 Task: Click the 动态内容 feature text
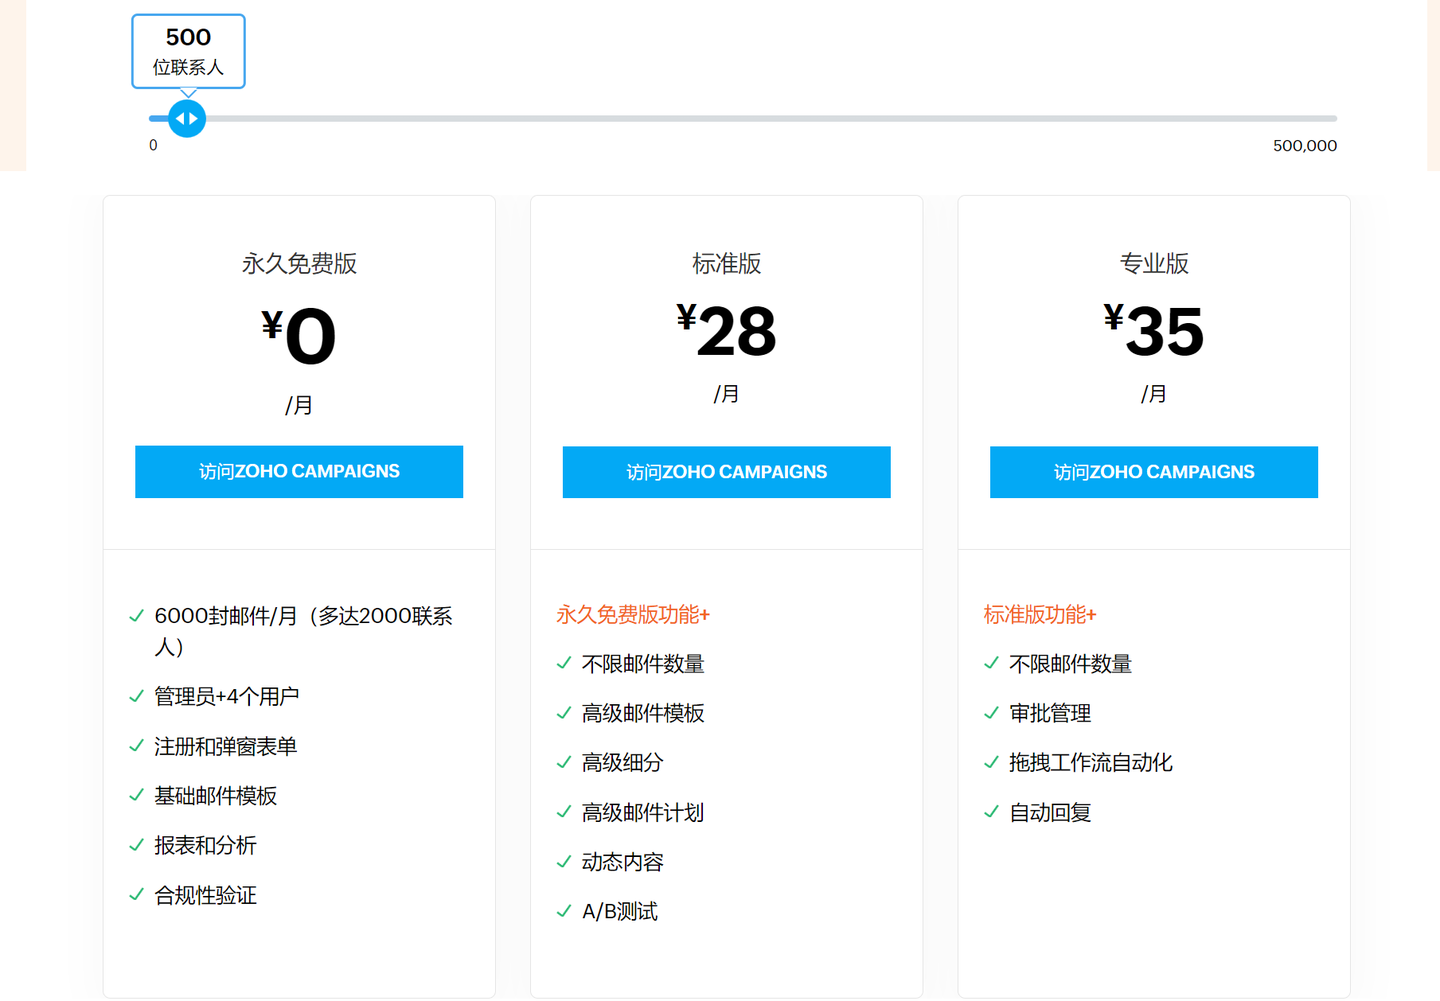(623, 862)
